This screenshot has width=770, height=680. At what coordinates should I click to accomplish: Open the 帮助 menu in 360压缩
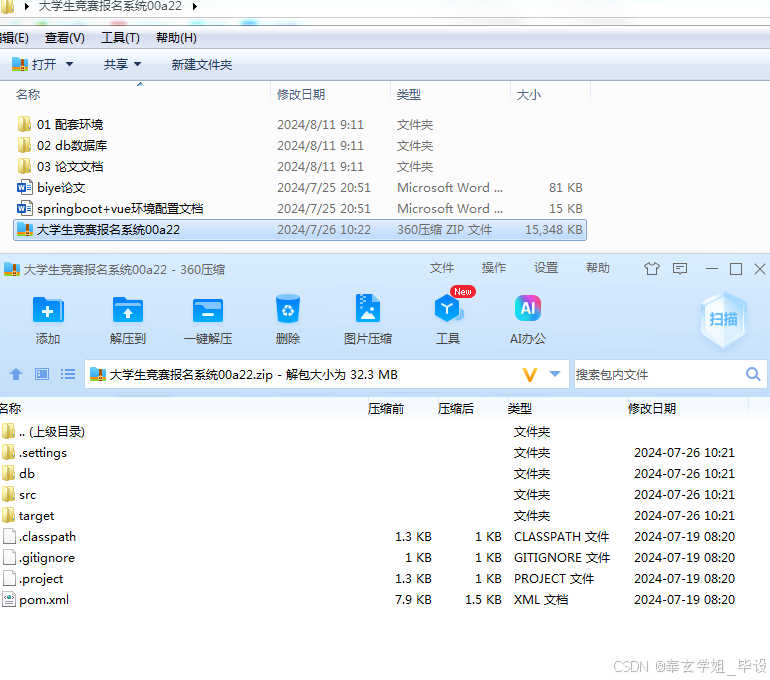598,268
